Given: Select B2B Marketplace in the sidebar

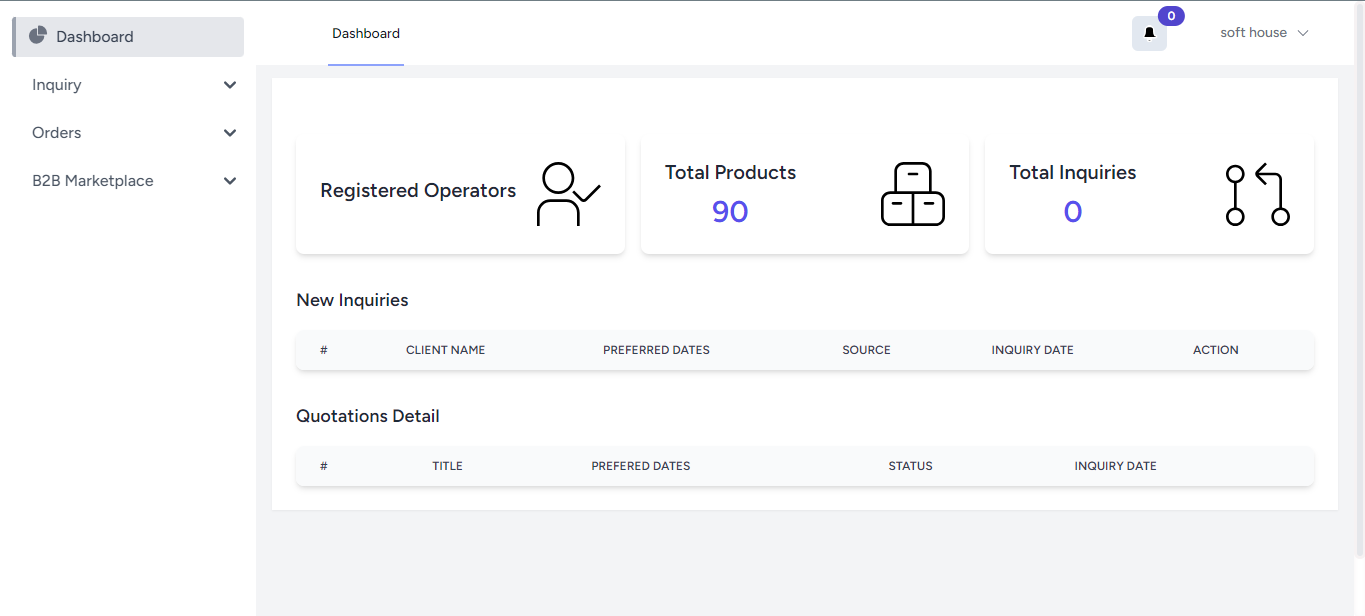Looking at the screenshot, I should [93, 181].
